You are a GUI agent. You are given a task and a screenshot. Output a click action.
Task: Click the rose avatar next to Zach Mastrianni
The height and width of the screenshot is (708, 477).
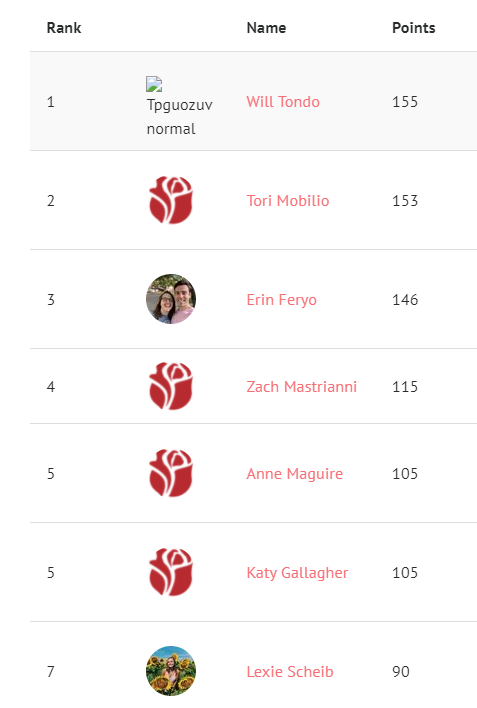(x=171, y=386)
